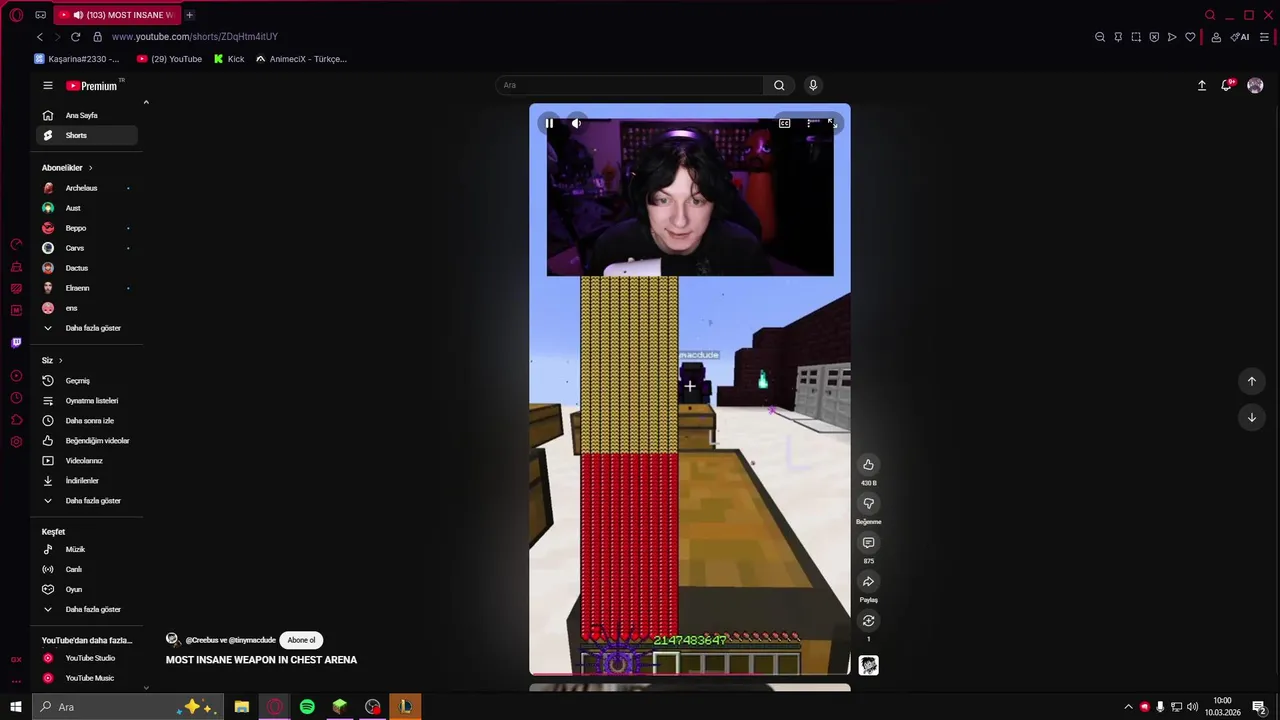Open YouTube notifications bell
1280x720 pixels.
click(x=1226, y=86)
